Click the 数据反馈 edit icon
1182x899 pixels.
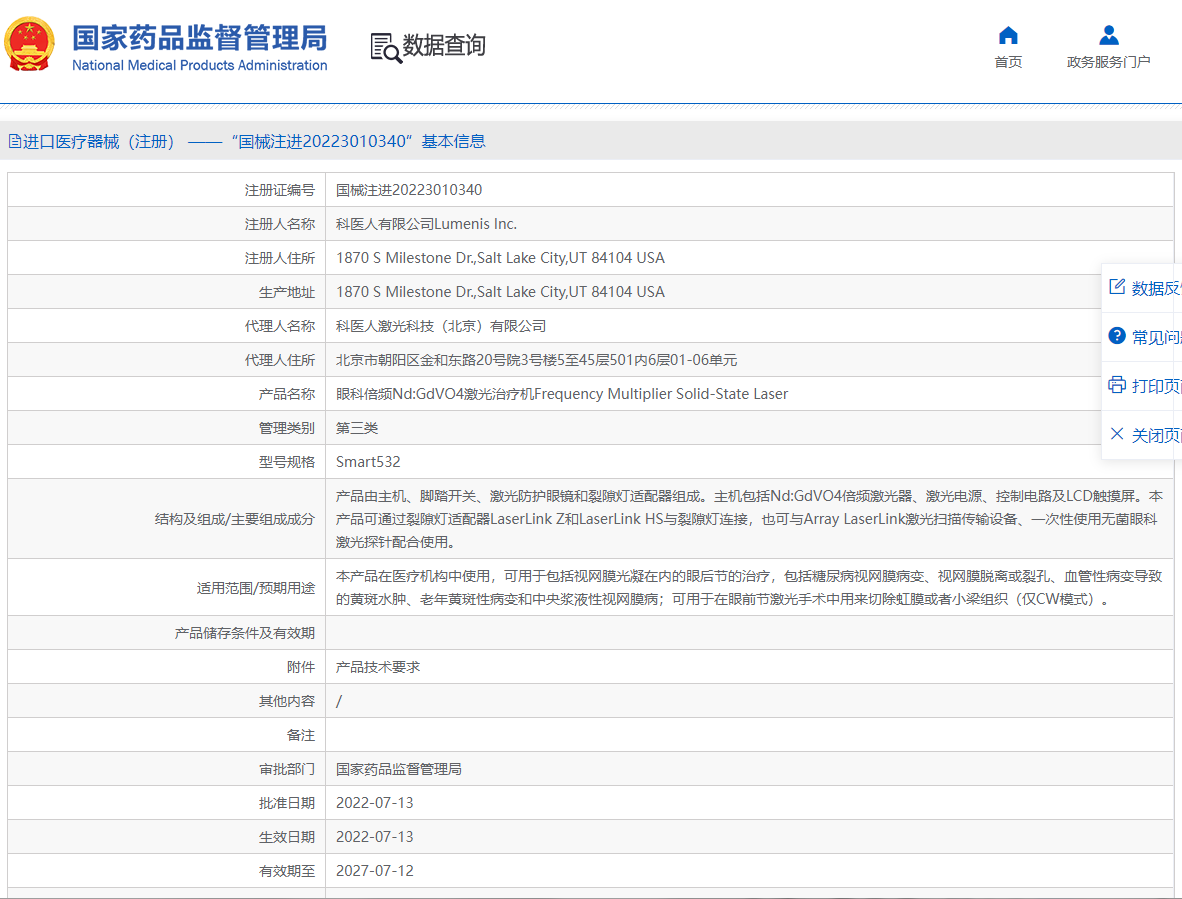pyautogui.click(x=1117, y=286)
